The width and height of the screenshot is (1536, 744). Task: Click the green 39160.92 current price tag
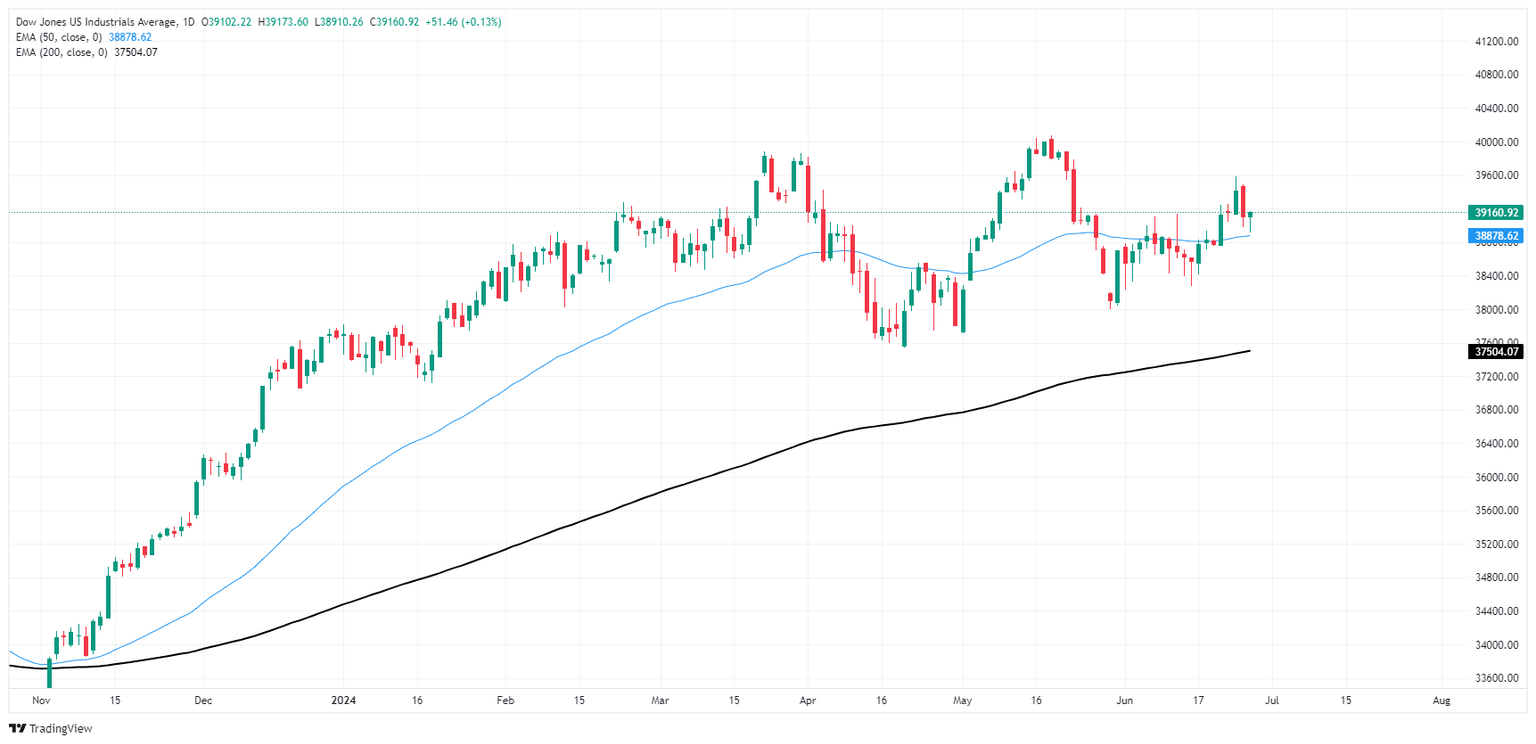pos(1495,212)
